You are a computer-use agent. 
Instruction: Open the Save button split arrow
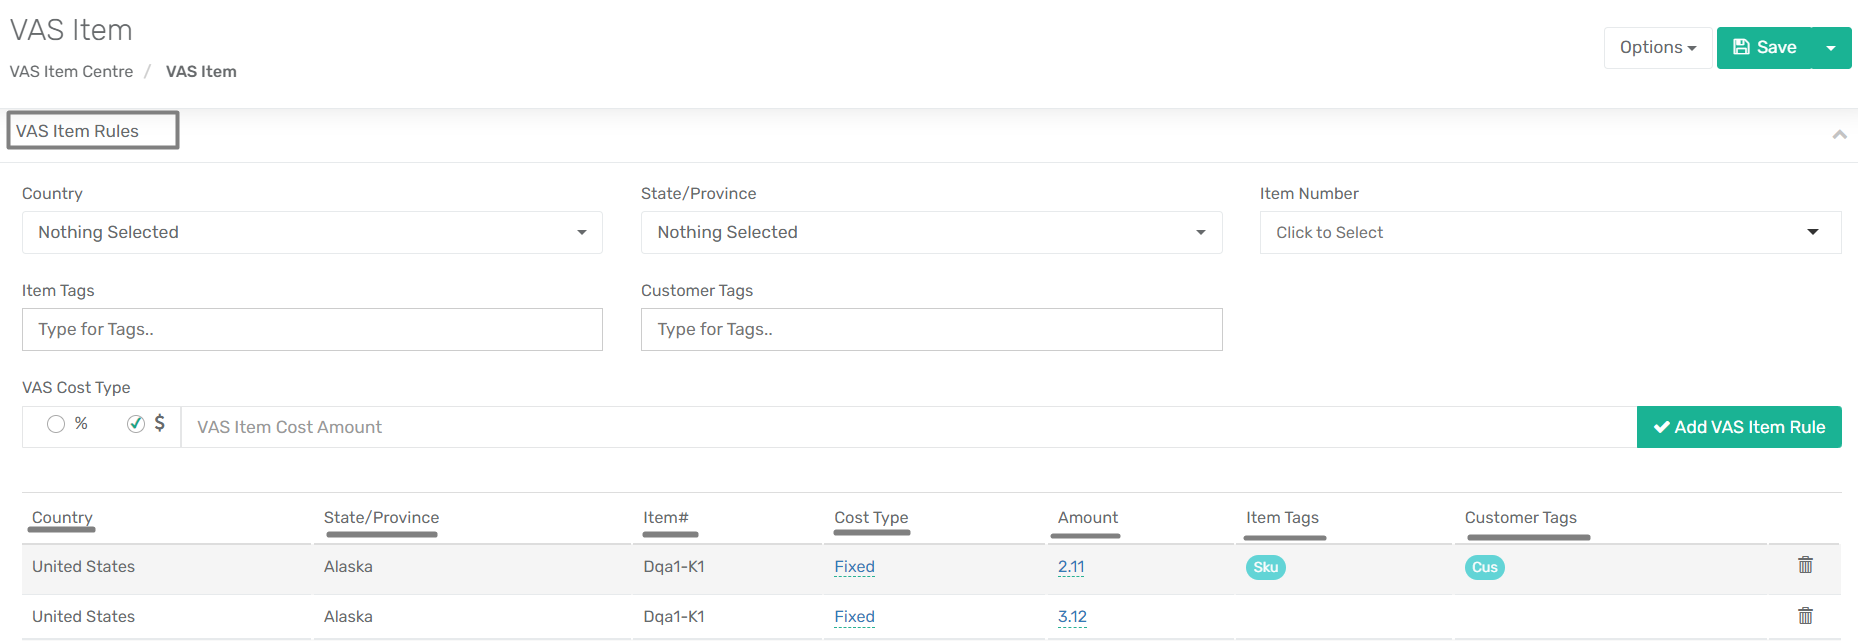coord(1831,48)
